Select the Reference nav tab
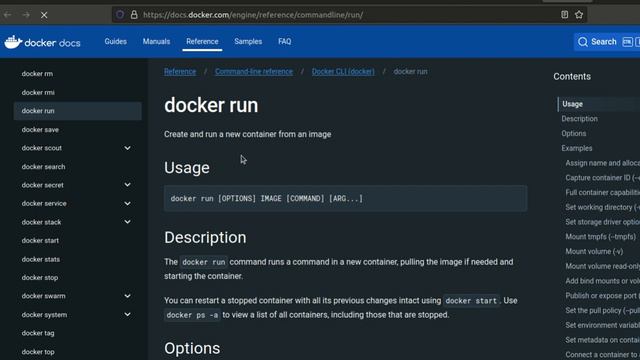The height and width of the screenshot is (360, 640). coord(202,42)
